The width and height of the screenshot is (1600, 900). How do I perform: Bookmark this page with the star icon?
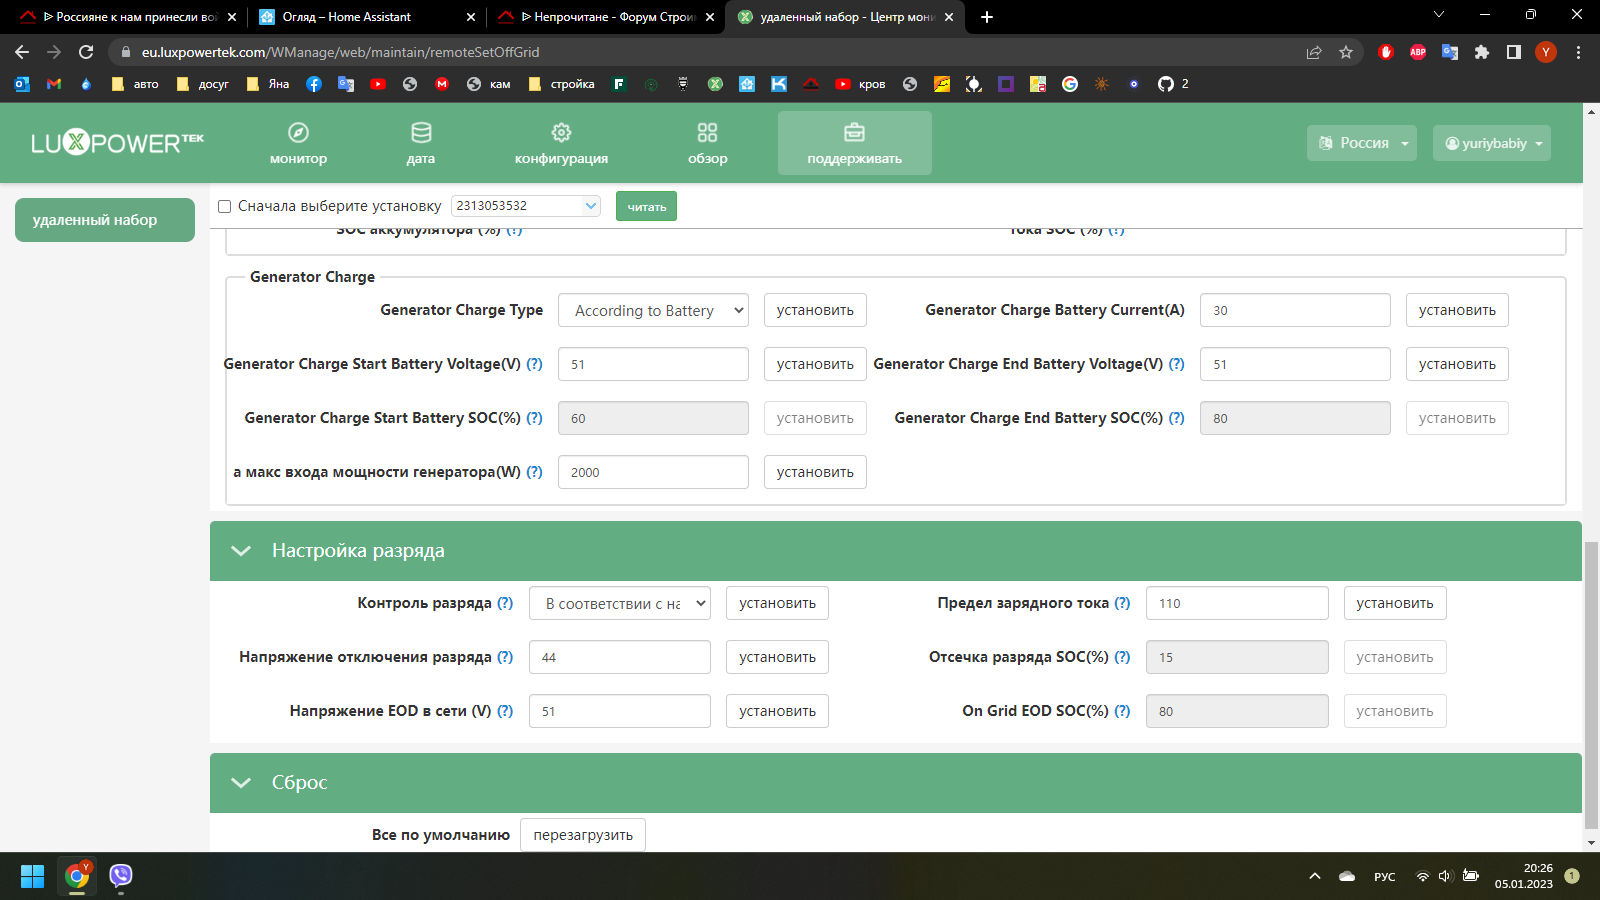point(1346,52)
